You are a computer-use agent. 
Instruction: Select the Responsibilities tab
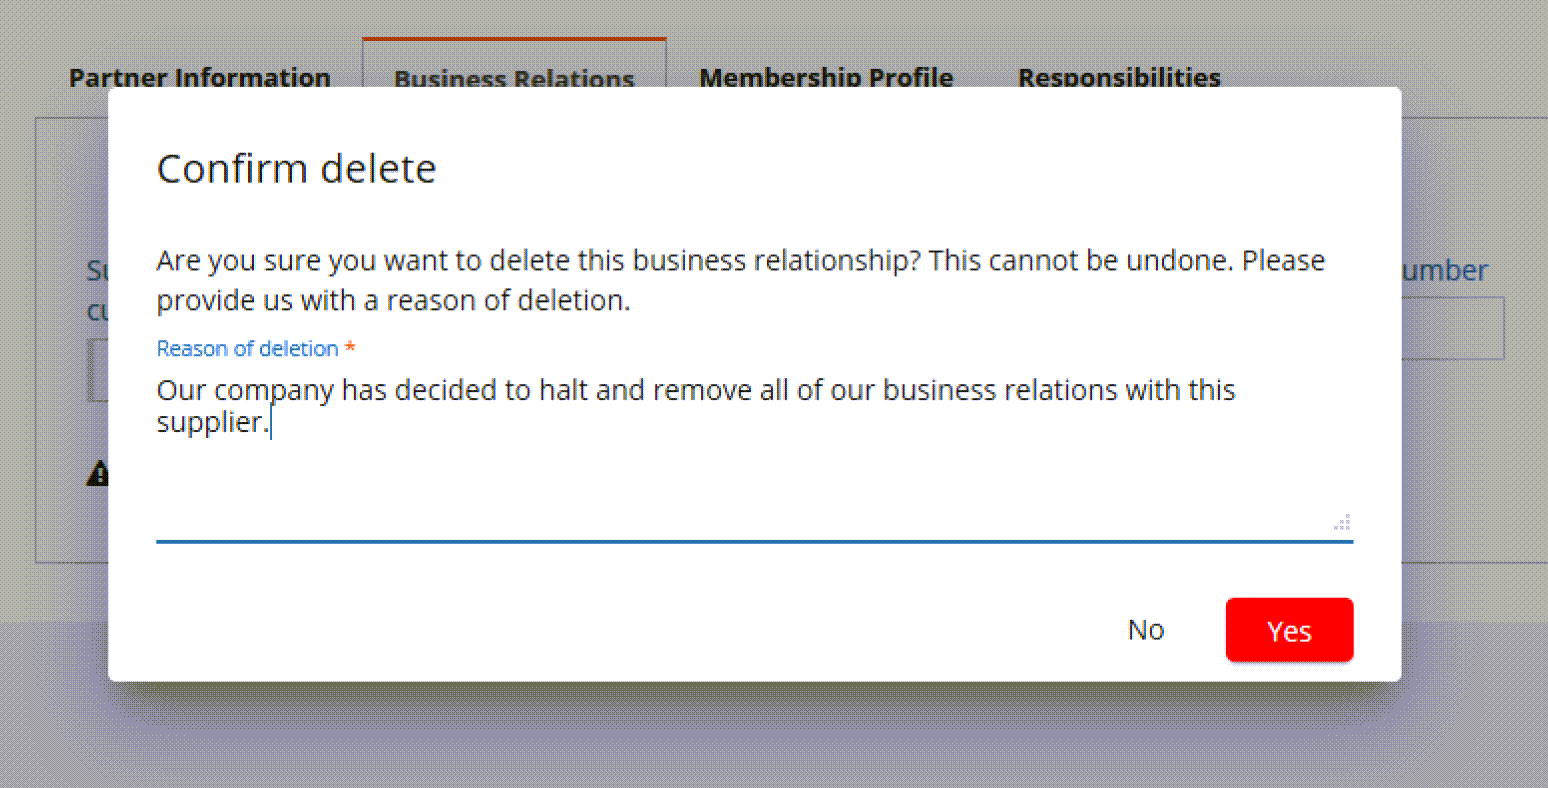click(x=1119, y=76)
